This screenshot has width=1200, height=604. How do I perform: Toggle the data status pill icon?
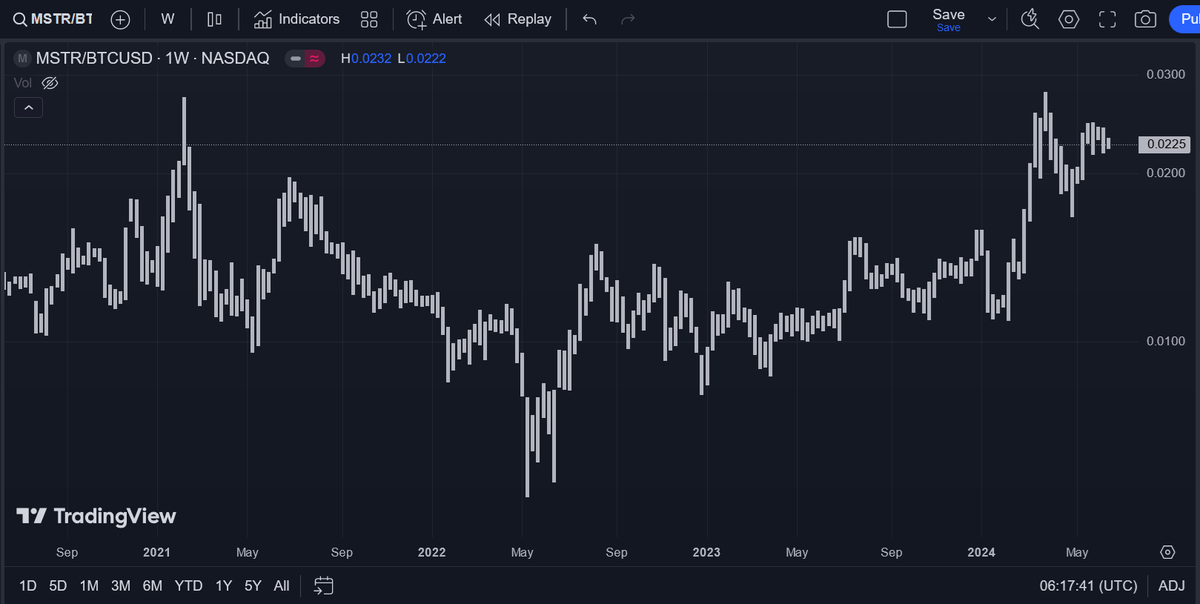coord(305,58)
